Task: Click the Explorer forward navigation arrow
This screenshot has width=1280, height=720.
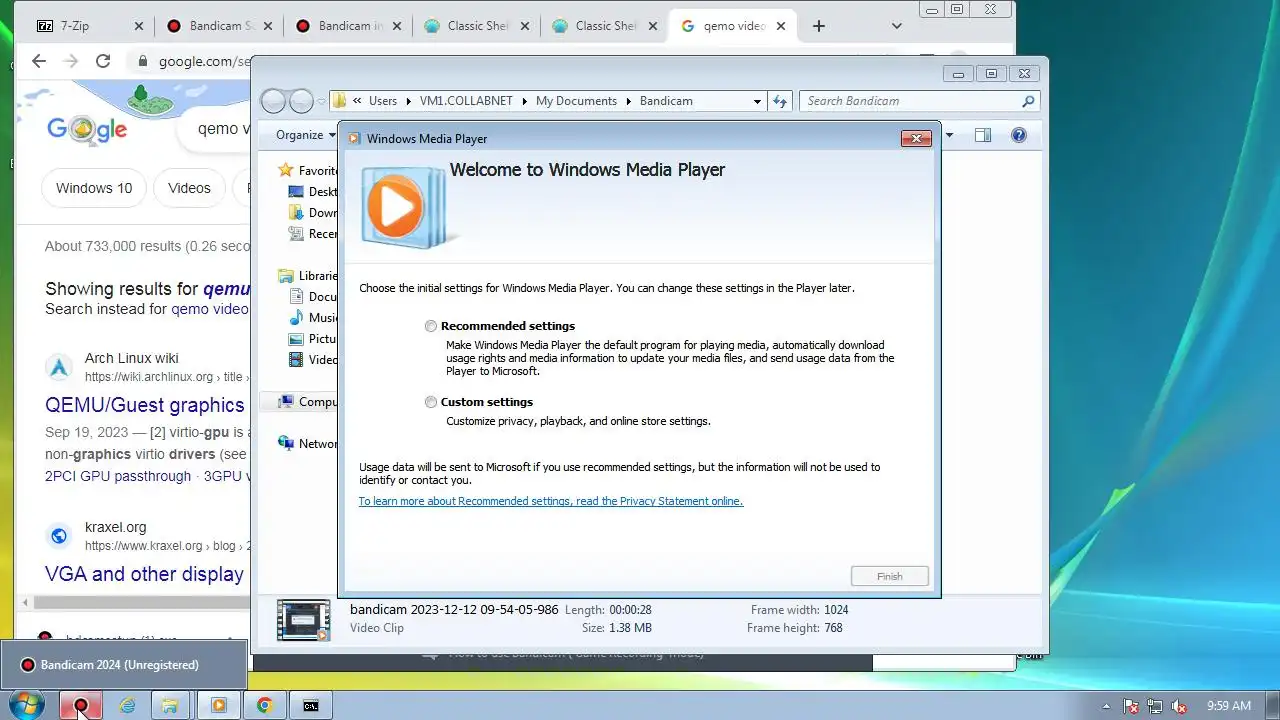Action: [x=301, y=101]
